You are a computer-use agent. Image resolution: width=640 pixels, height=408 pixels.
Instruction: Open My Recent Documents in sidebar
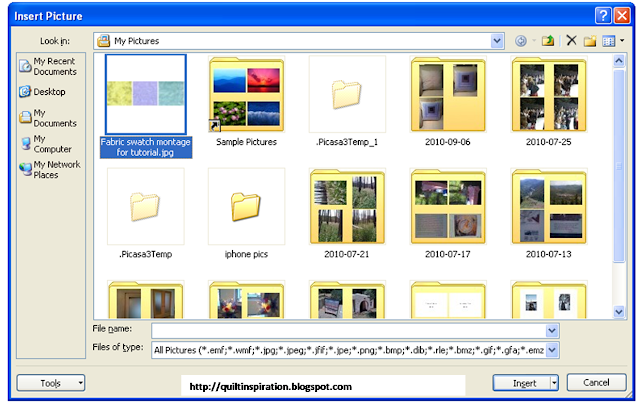49,66
